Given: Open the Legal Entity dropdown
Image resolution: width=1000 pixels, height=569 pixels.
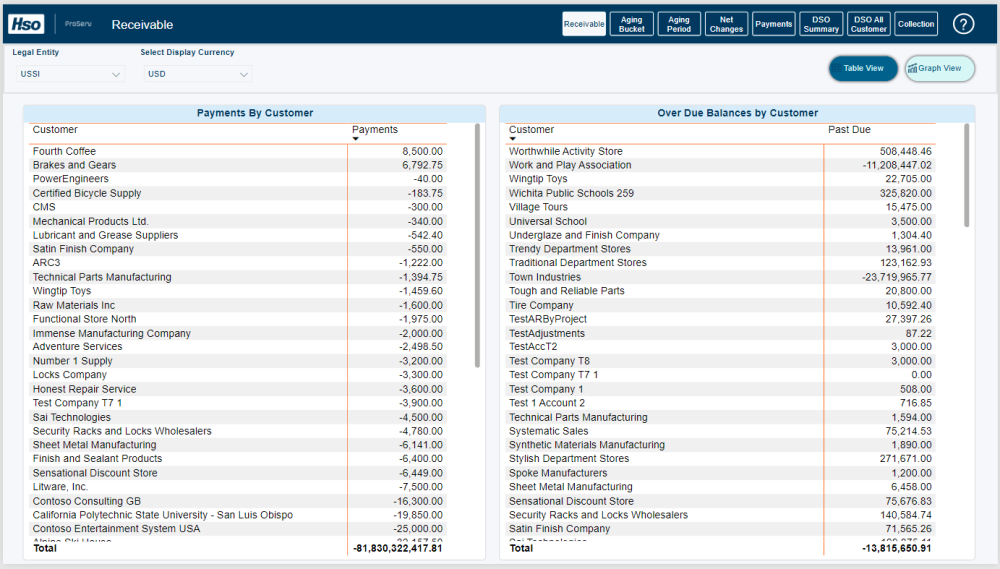Looking at the screenshot, I should (68, 74).
